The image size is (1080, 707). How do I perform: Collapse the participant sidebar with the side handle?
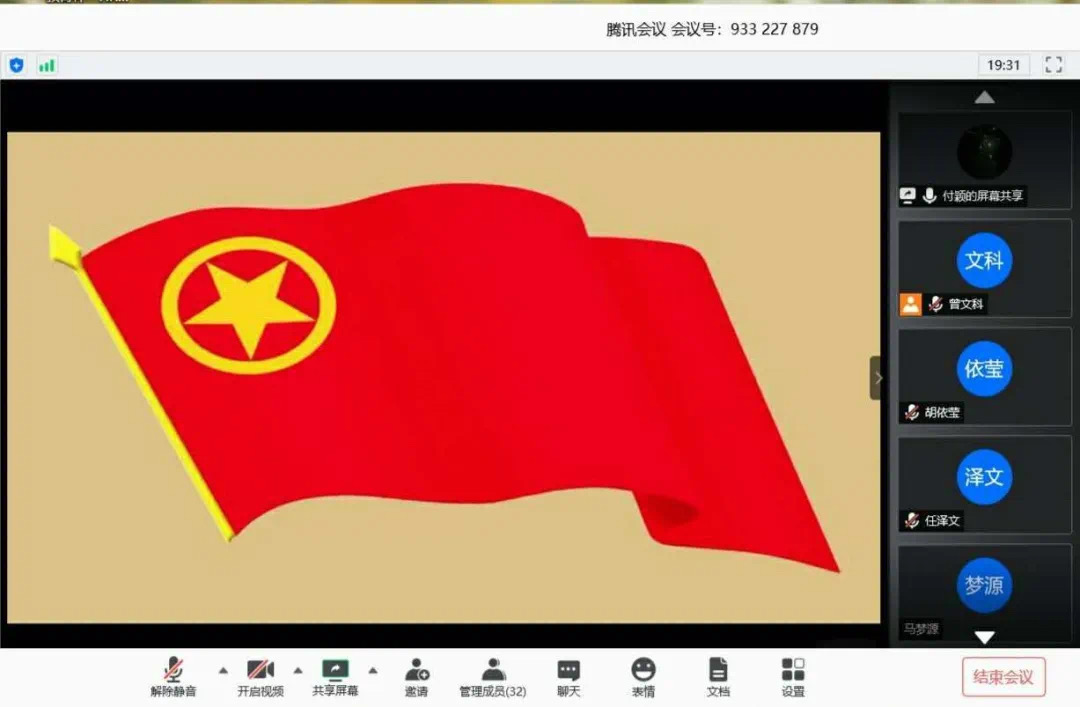pos(876,378)
